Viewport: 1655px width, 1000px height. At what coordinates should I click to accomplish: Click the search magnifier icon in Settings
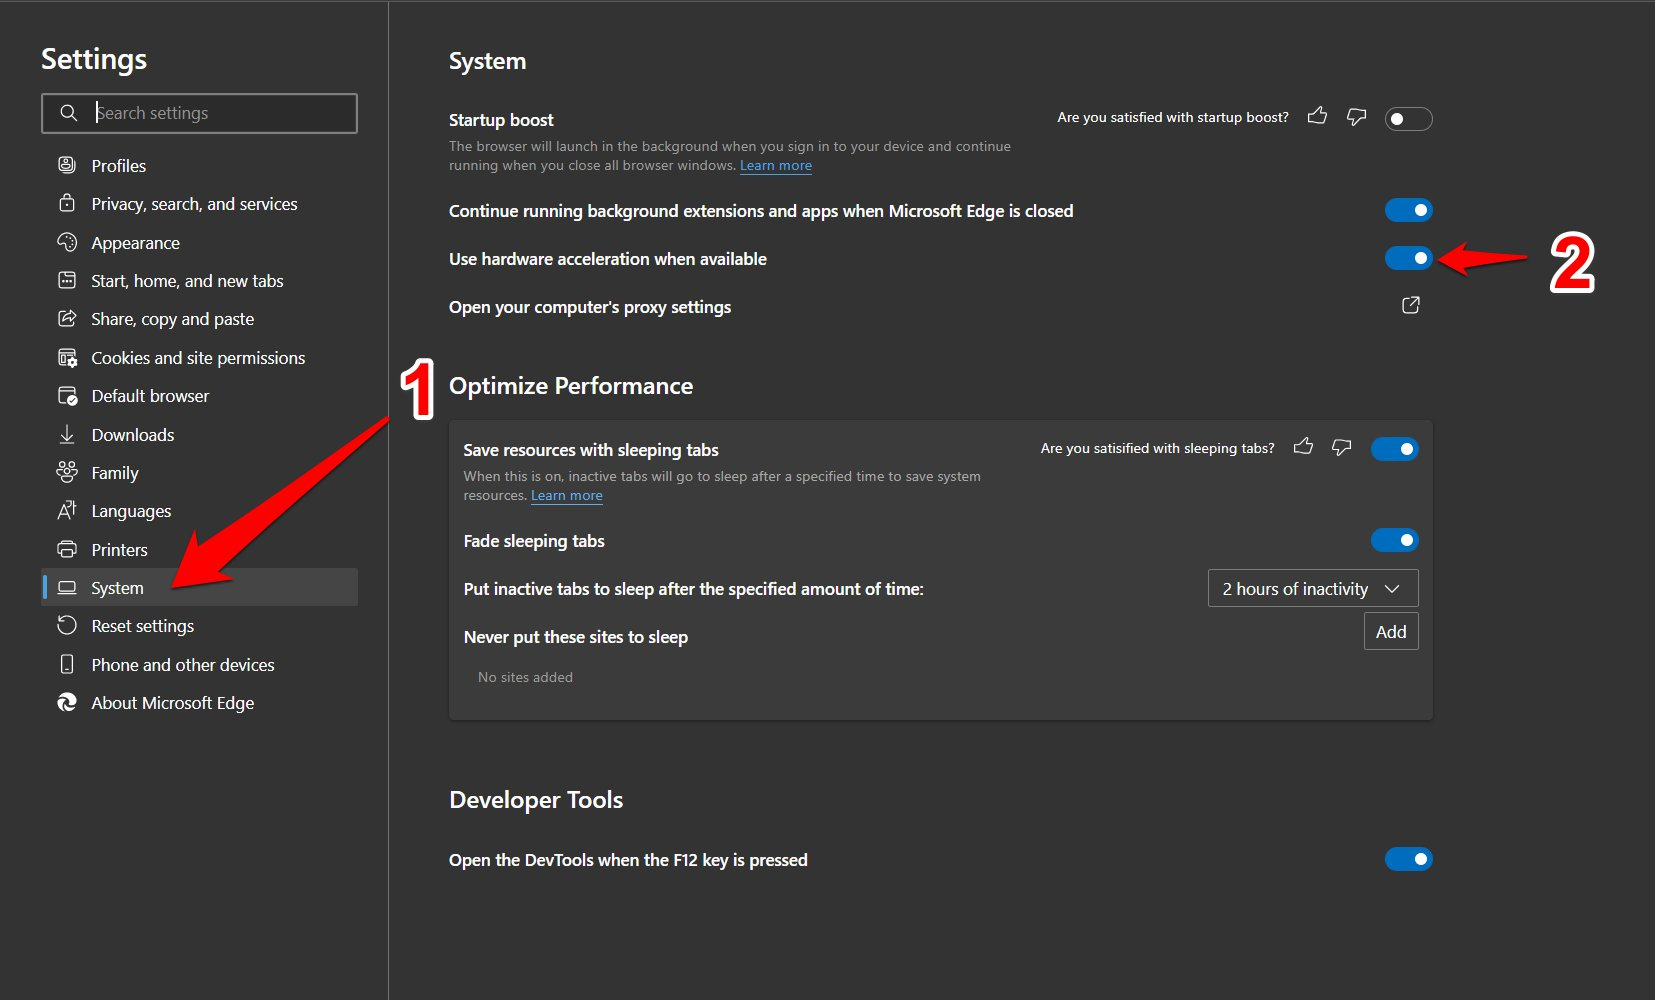point(68,113)
